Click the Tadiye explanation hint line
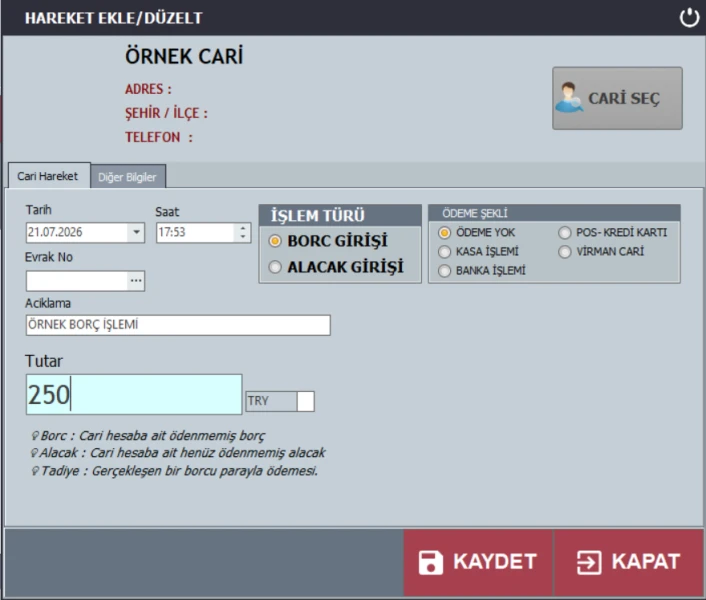 (x=175, y=471)
